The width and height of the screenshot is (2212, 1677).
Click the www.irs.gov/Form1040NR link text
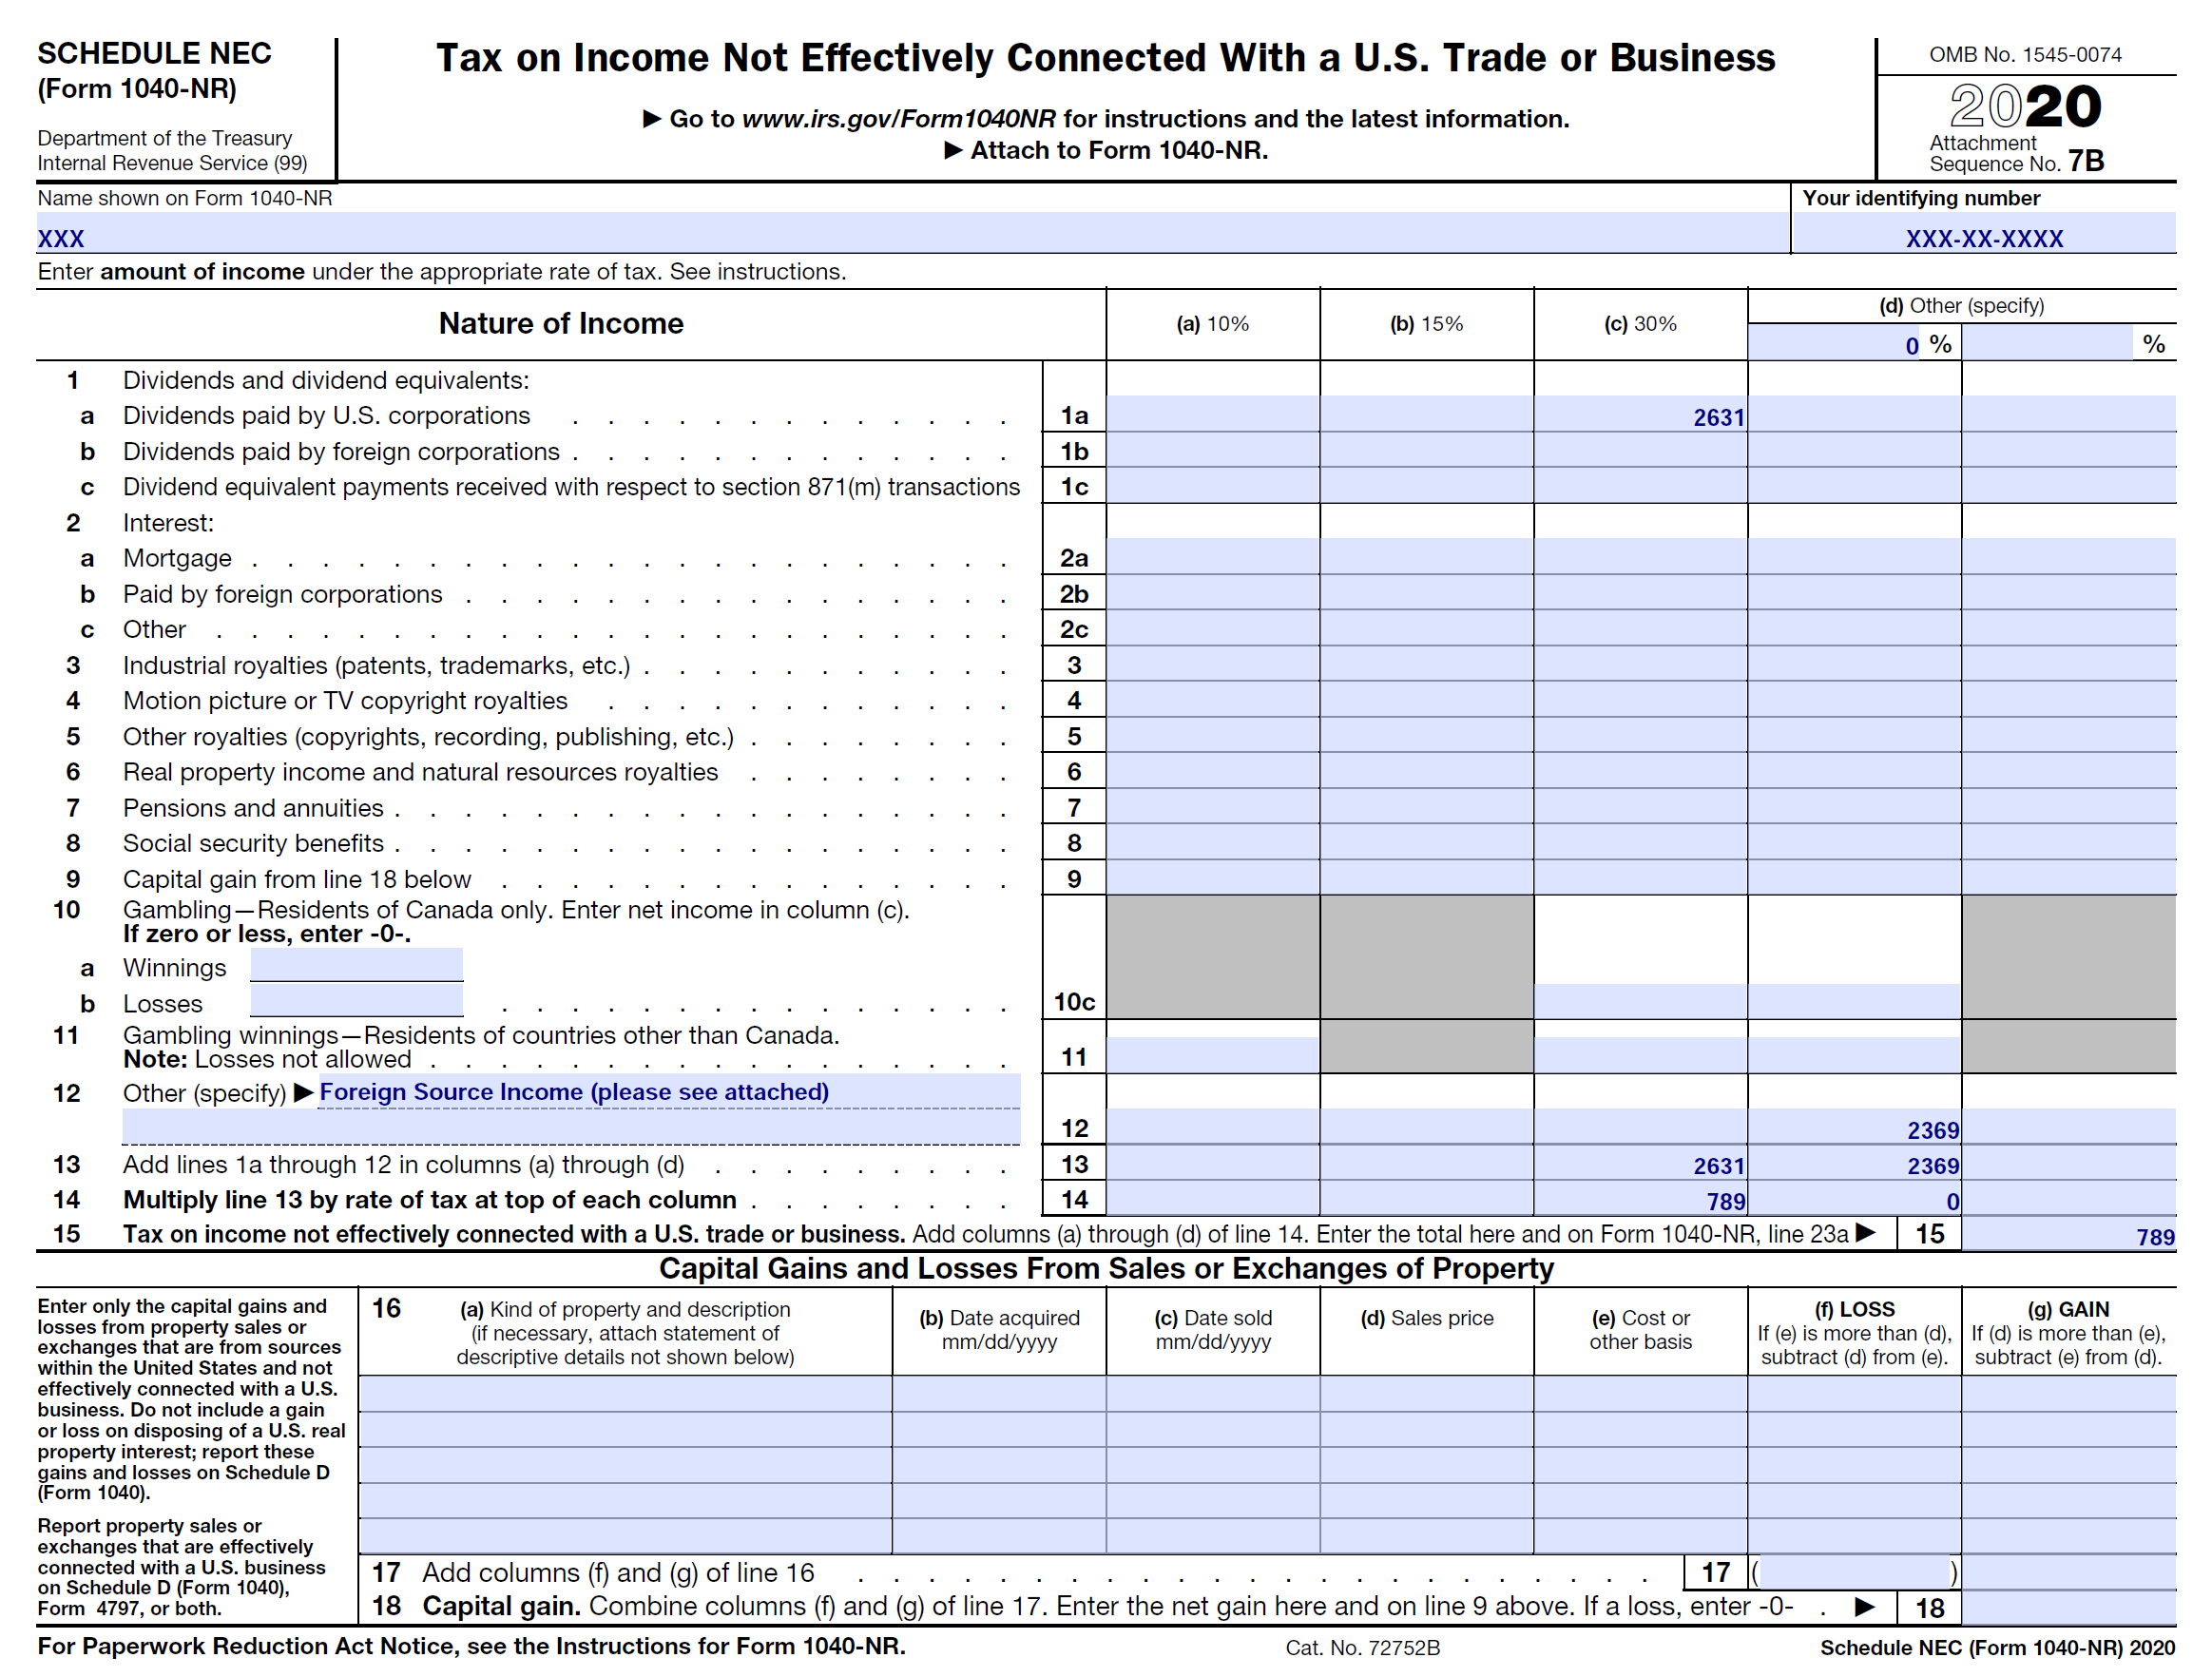pyautogui.click(x=899, y=119)
